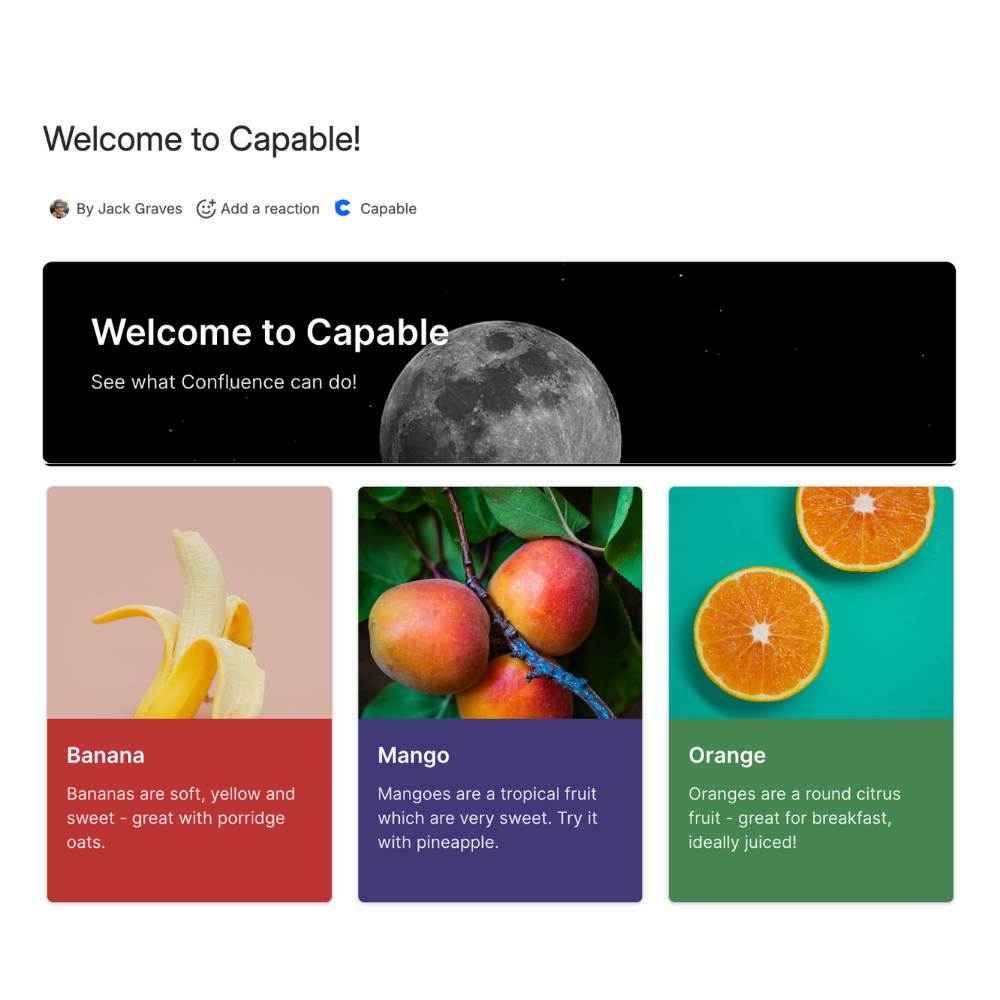
Task: Click See what Confluence can do! subtitle
Action: point(224,382)
